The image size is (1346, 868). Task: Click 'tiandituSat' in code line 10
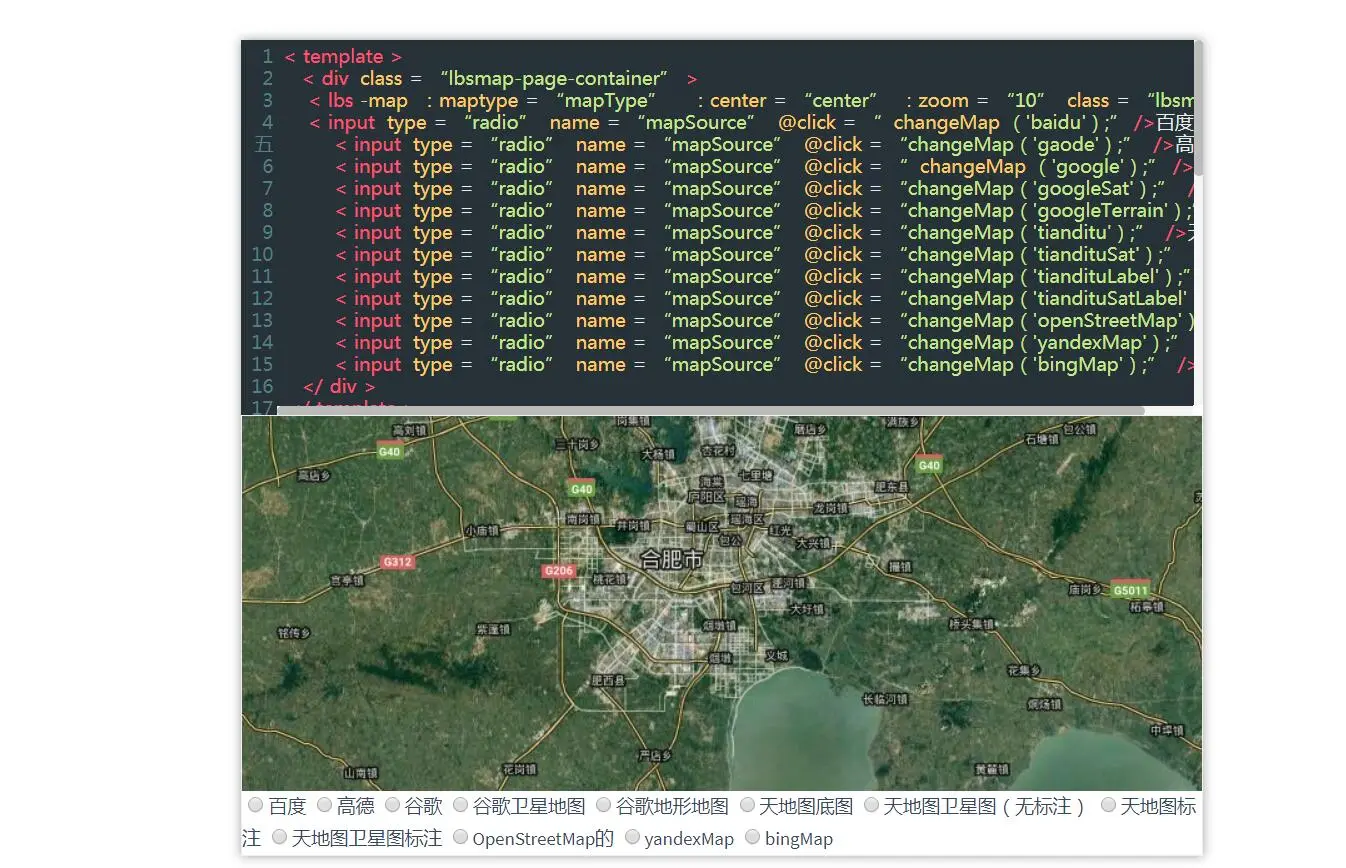tap(1088, 255)
